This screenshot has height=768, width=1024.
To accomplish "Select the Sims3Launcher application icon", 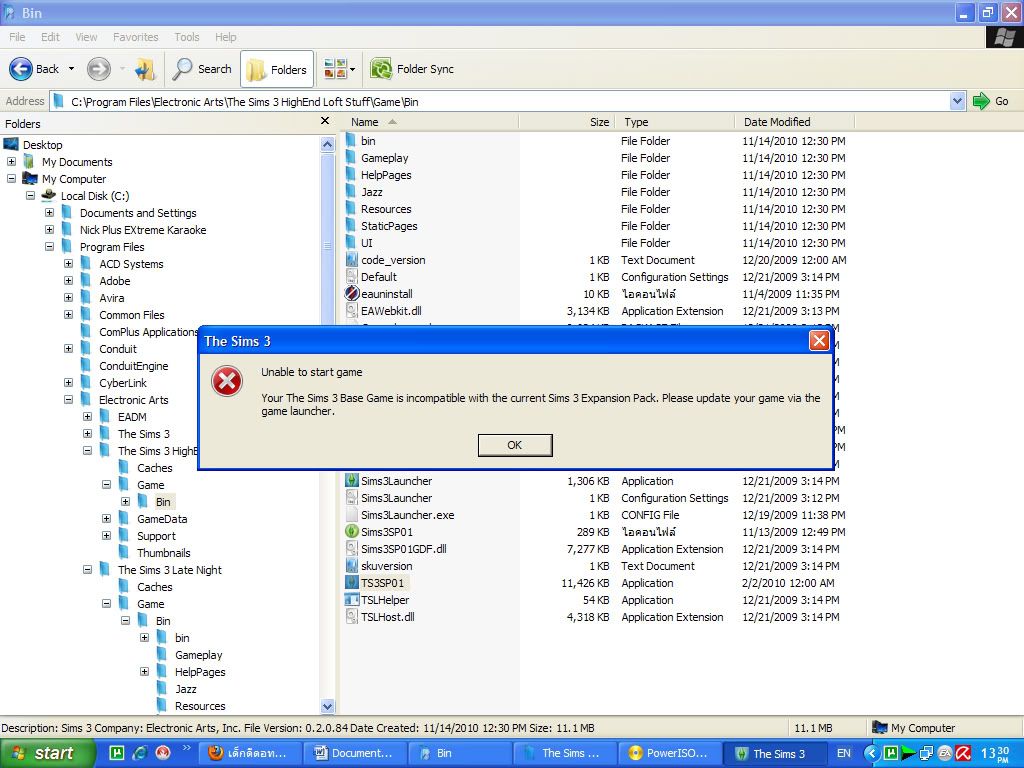I will (x=351, y=481).
